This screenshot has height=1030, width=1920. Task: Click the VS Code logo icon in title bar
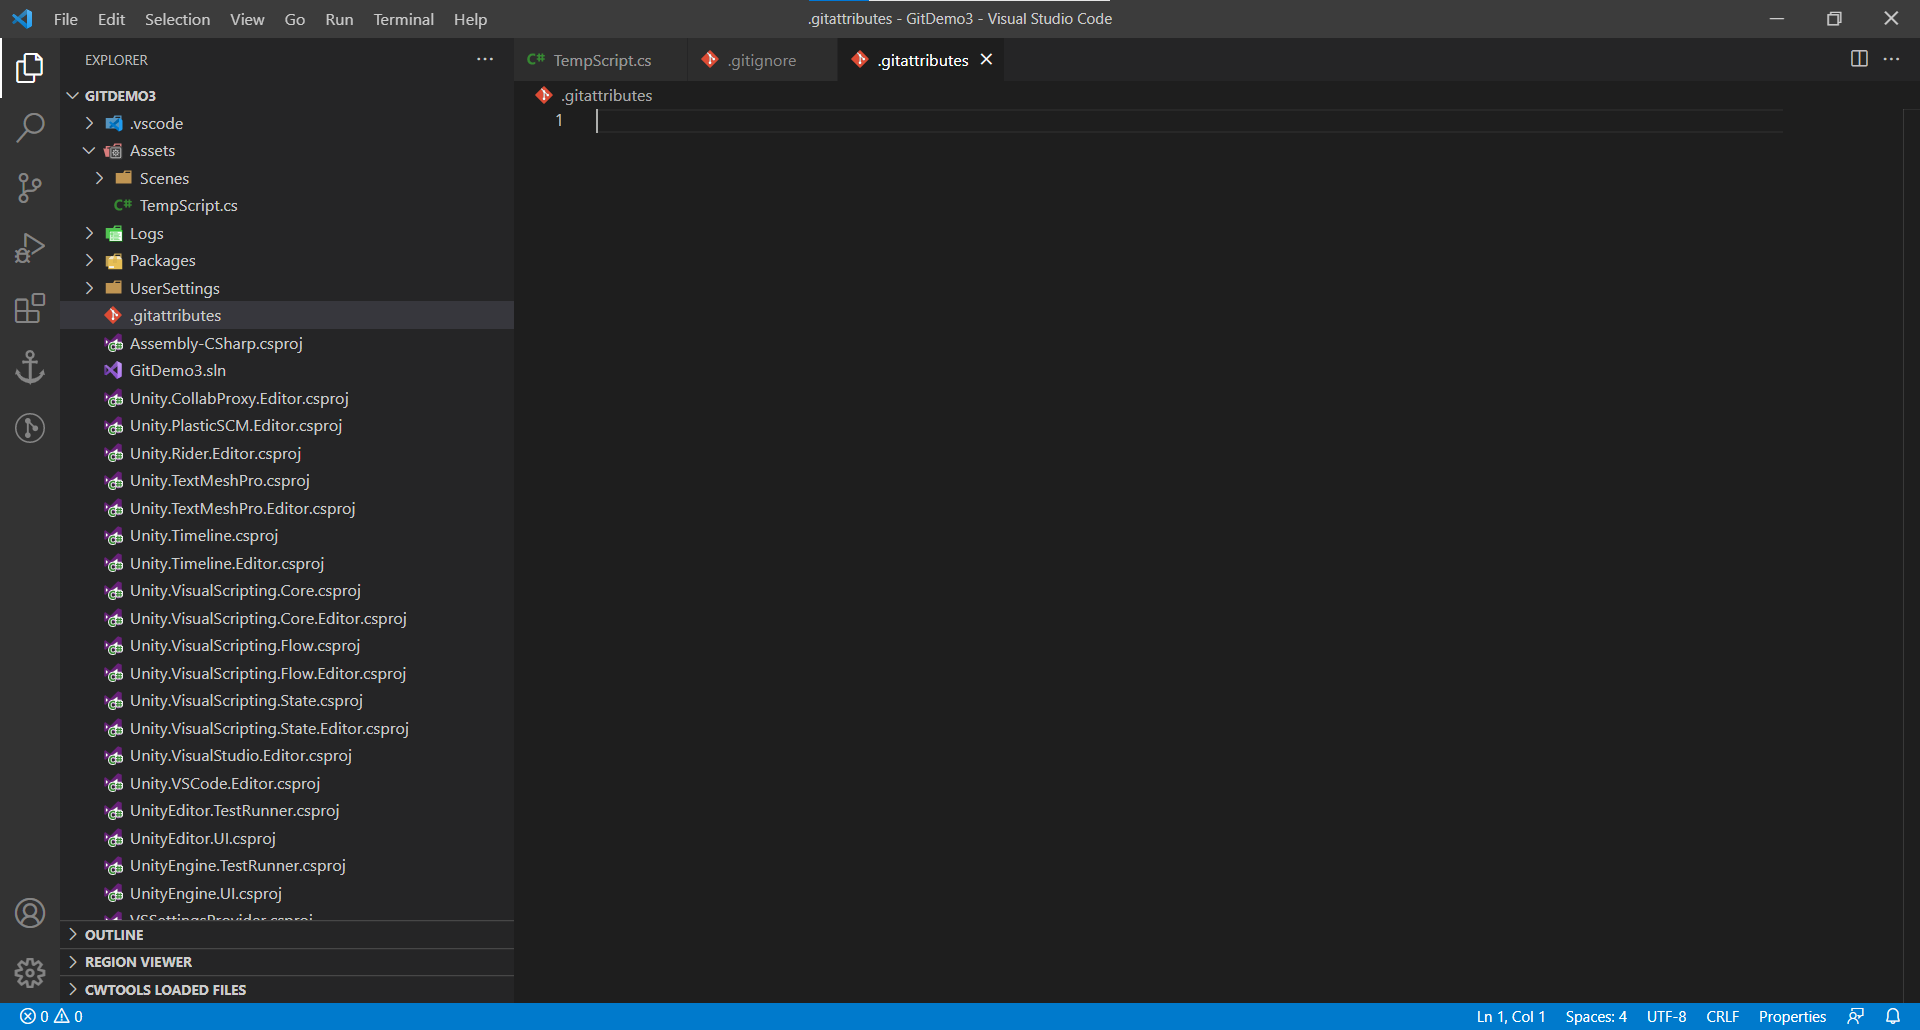click(22, 19)
